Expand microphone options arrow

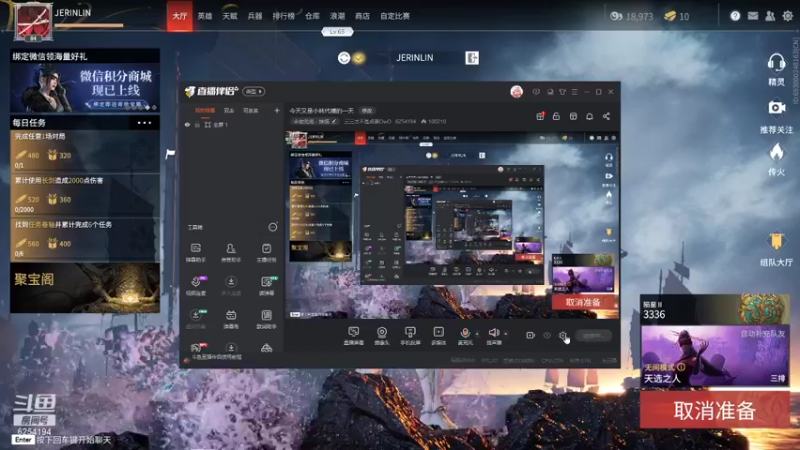(477, 334)
